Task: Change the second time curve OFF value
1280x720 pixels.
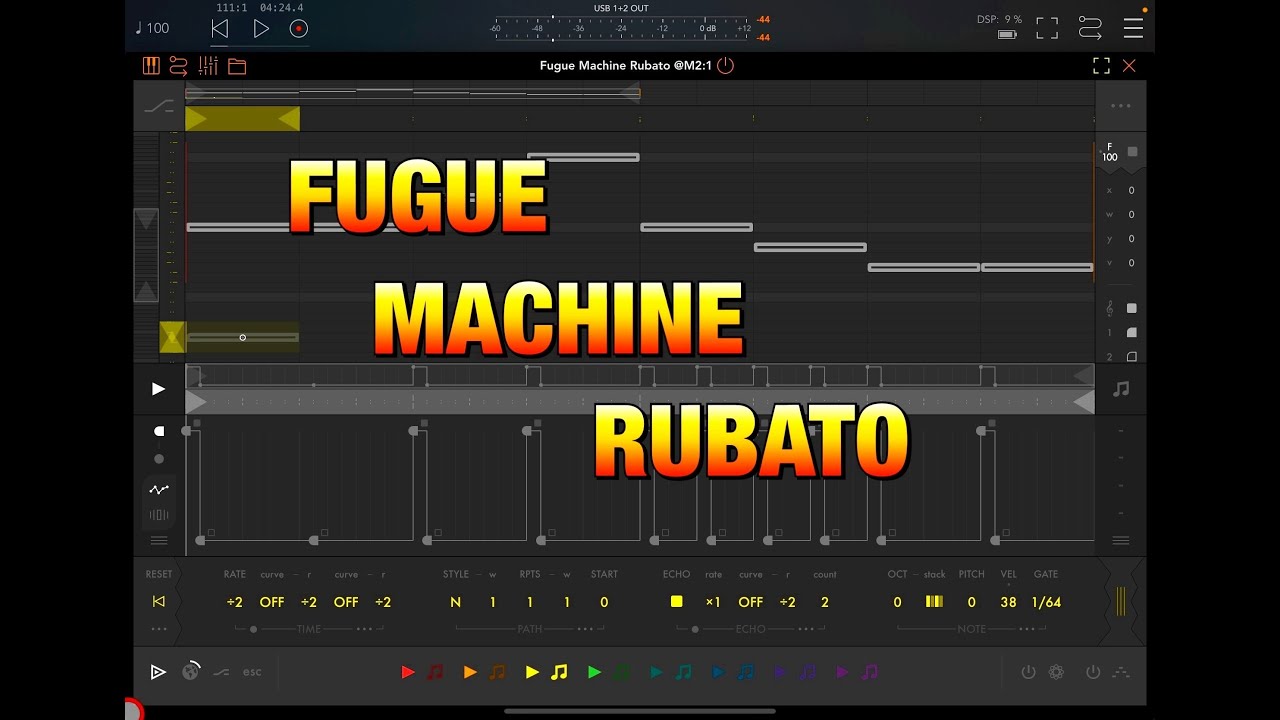Action: [346, 602]
